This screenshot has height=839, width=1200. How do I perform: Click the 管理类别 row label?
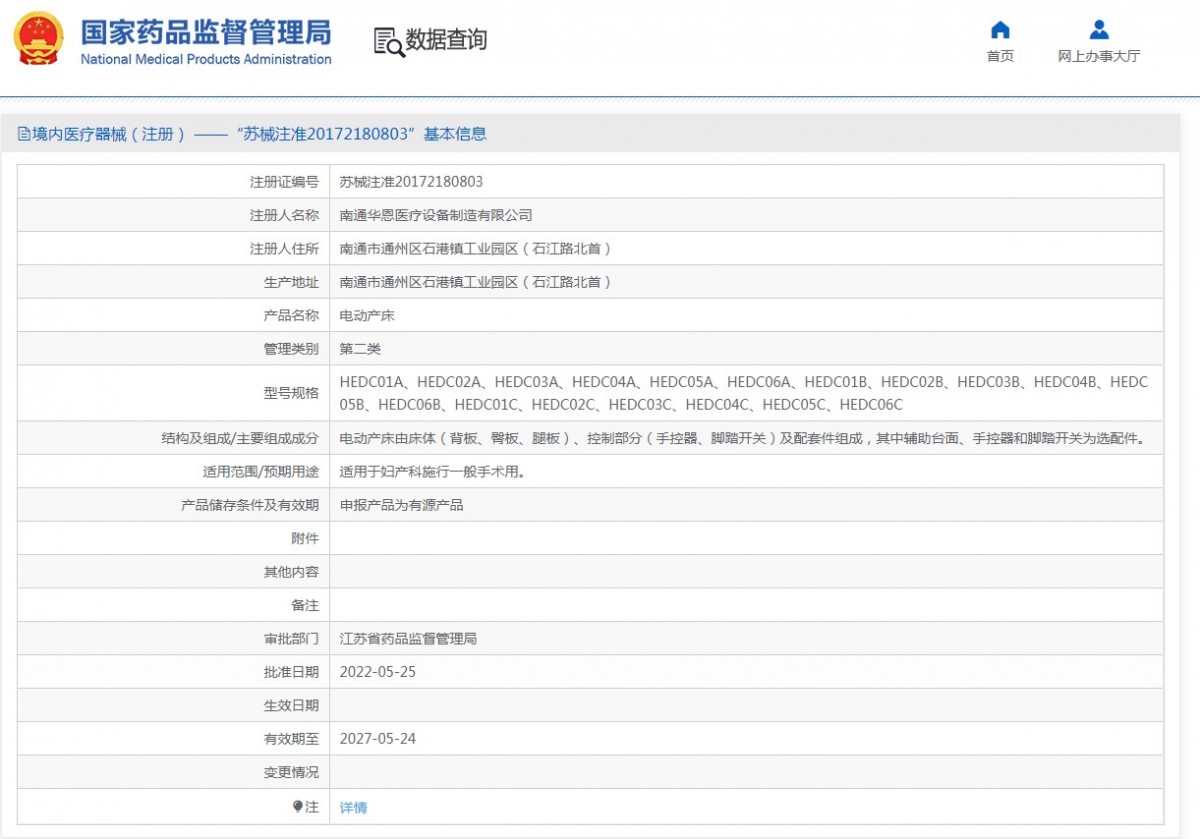point(291,349)
